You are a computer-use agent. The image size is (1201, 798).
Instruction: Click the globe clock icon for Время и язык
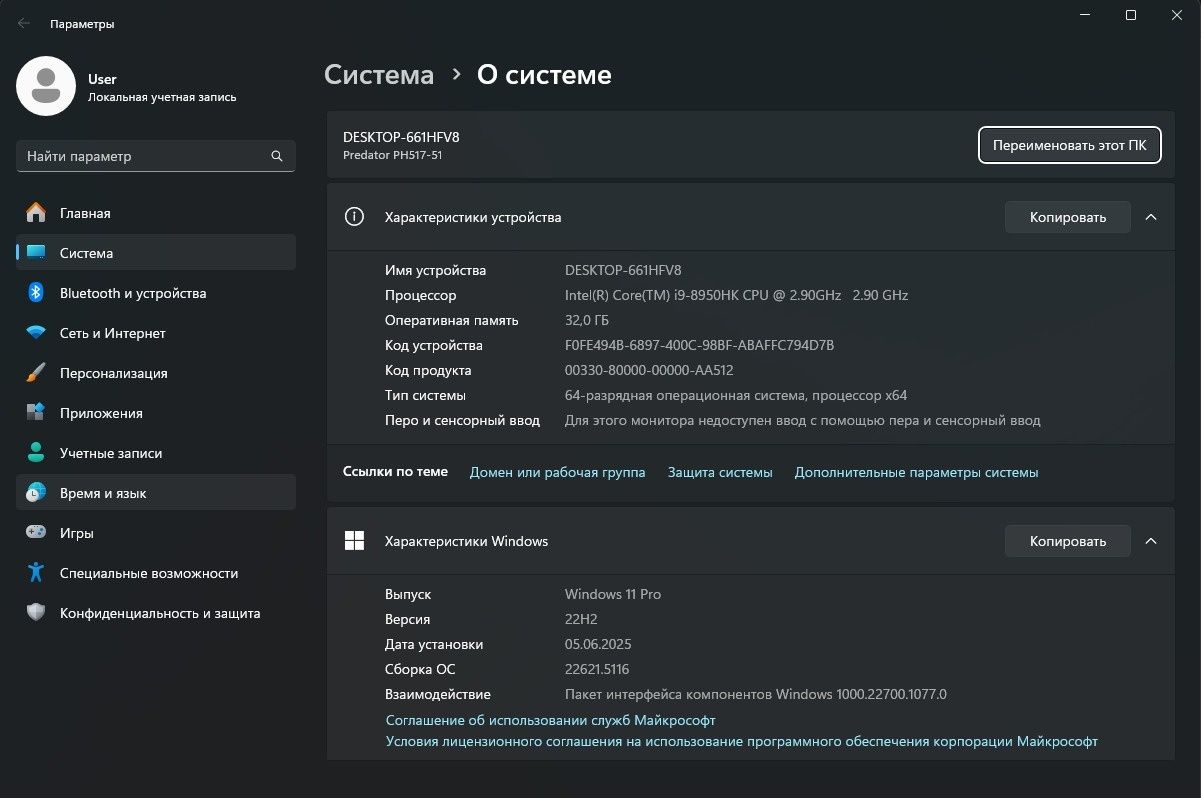(x=36, y=493)
